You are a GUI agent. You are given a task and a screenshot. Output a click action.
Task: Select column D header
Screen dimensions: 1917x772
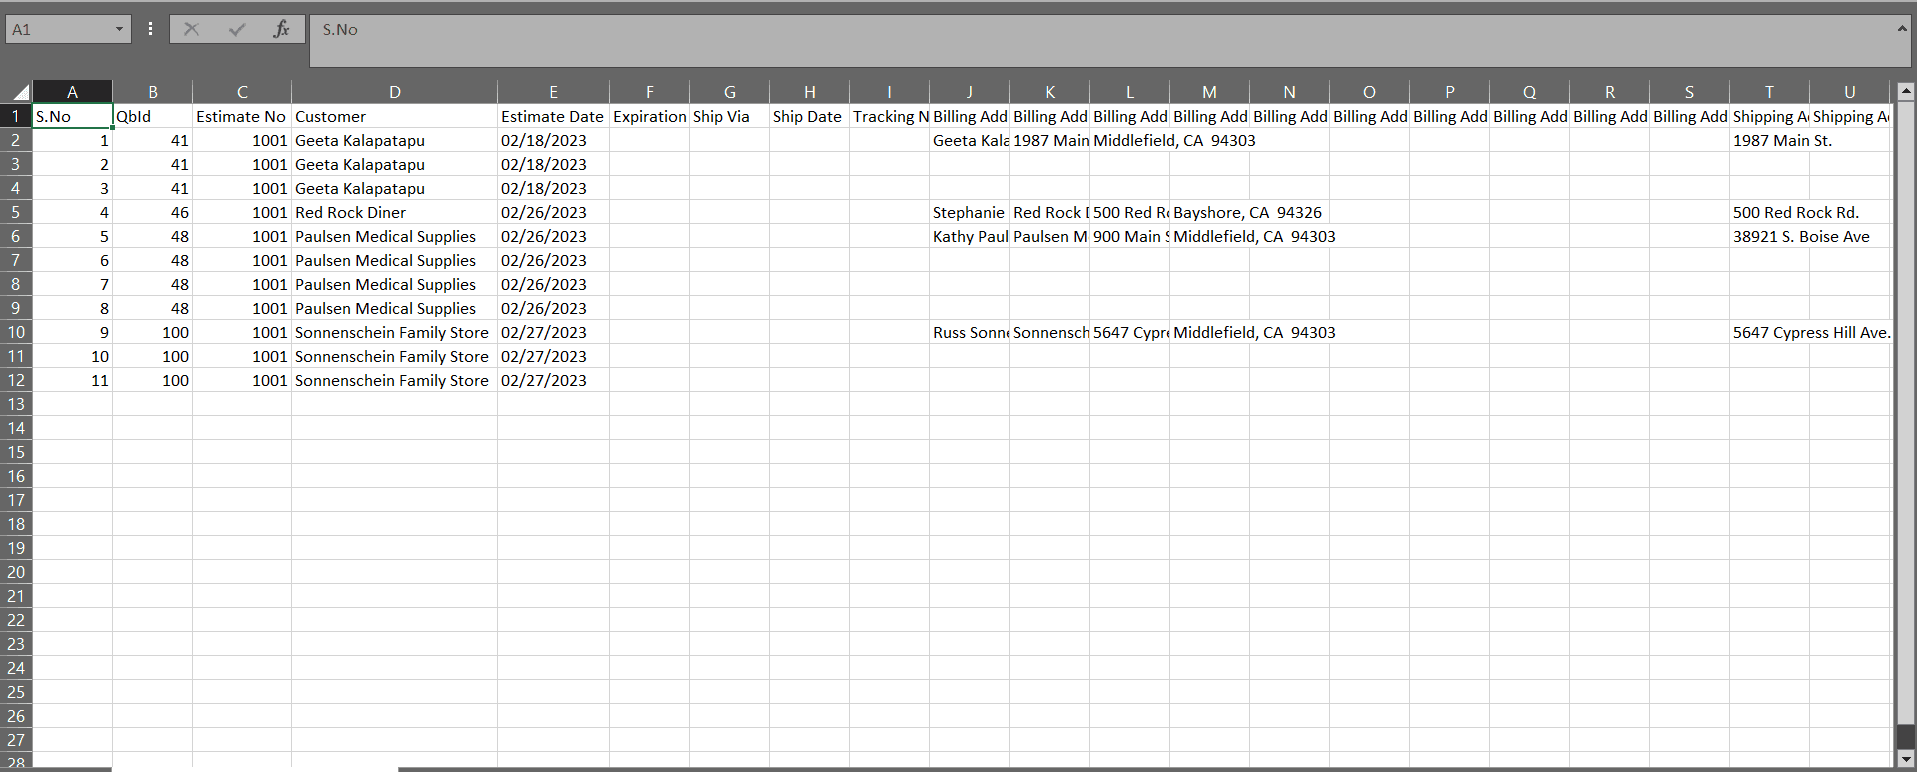(394, 92)
